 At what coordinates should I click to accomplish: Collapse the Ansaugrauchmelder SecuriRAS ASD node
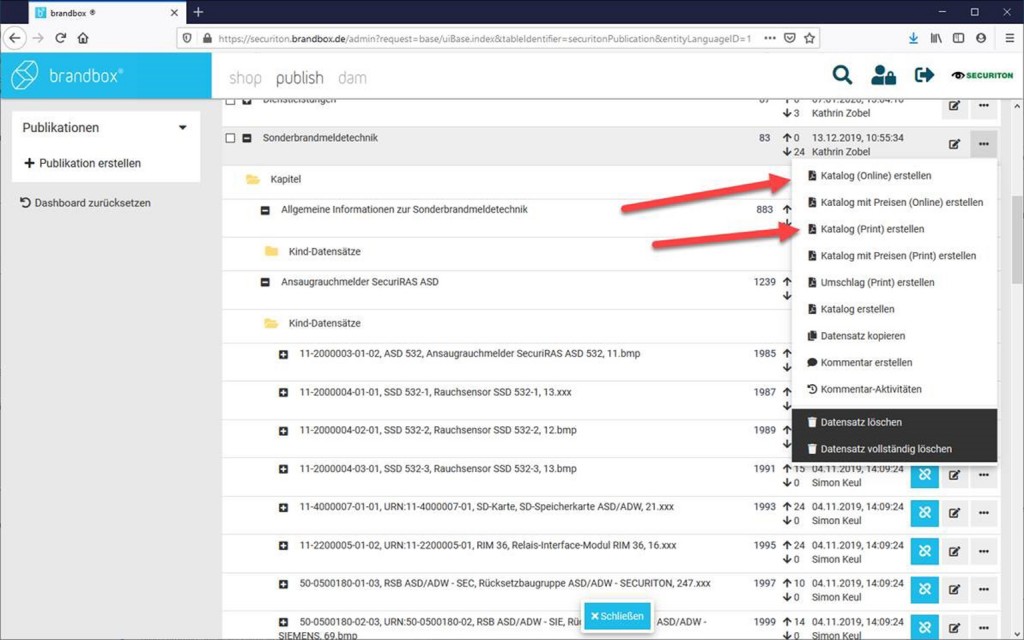coord(265,283)
